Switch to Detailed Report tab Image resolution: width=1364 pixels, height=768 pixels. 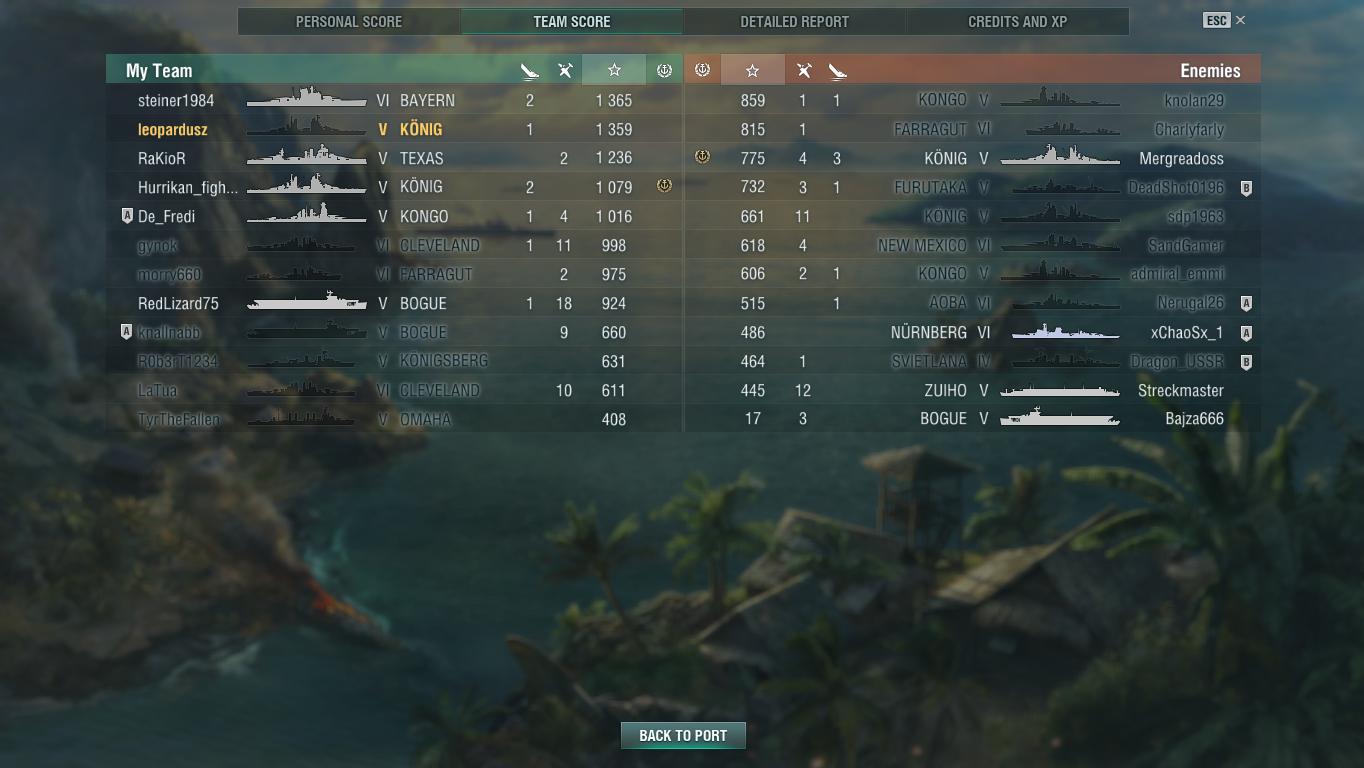pos(794,21)
